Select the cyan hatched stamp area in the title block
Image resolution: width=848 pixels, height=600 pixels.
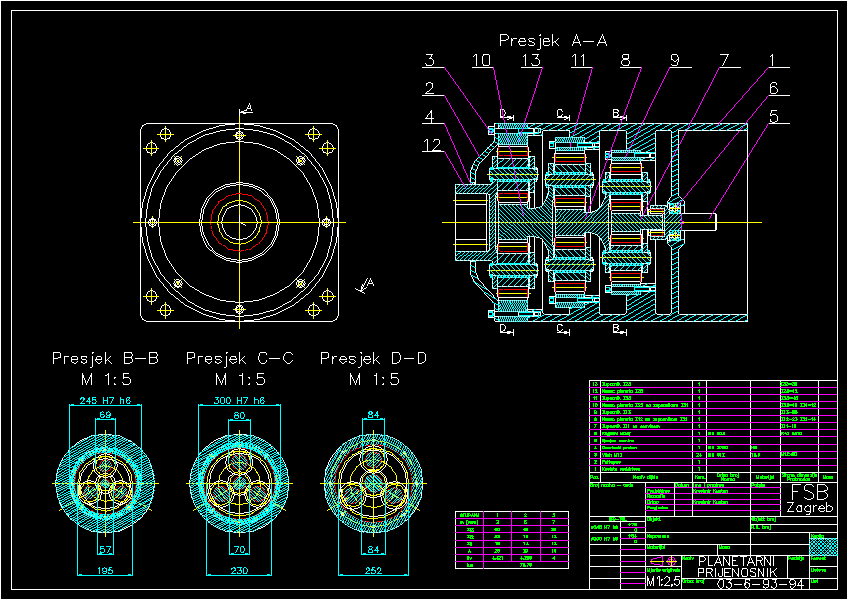[x=823, y=545]
